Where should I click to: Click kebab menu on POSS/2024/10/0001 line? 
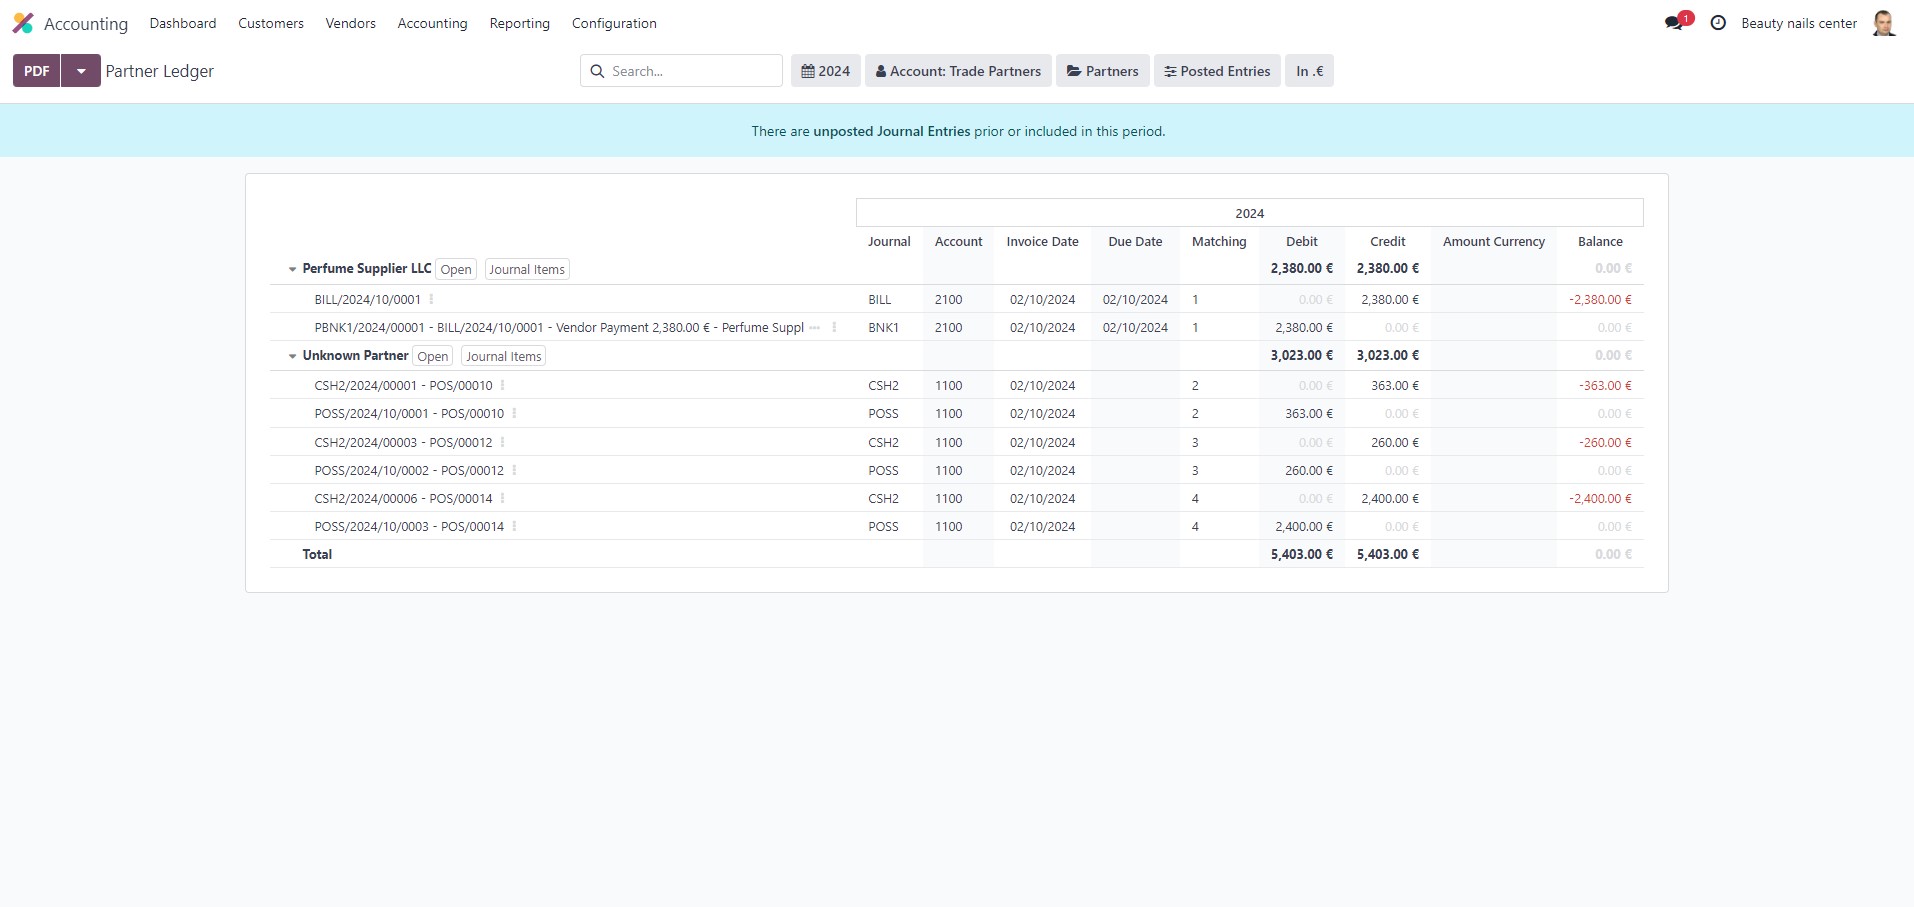513,413
